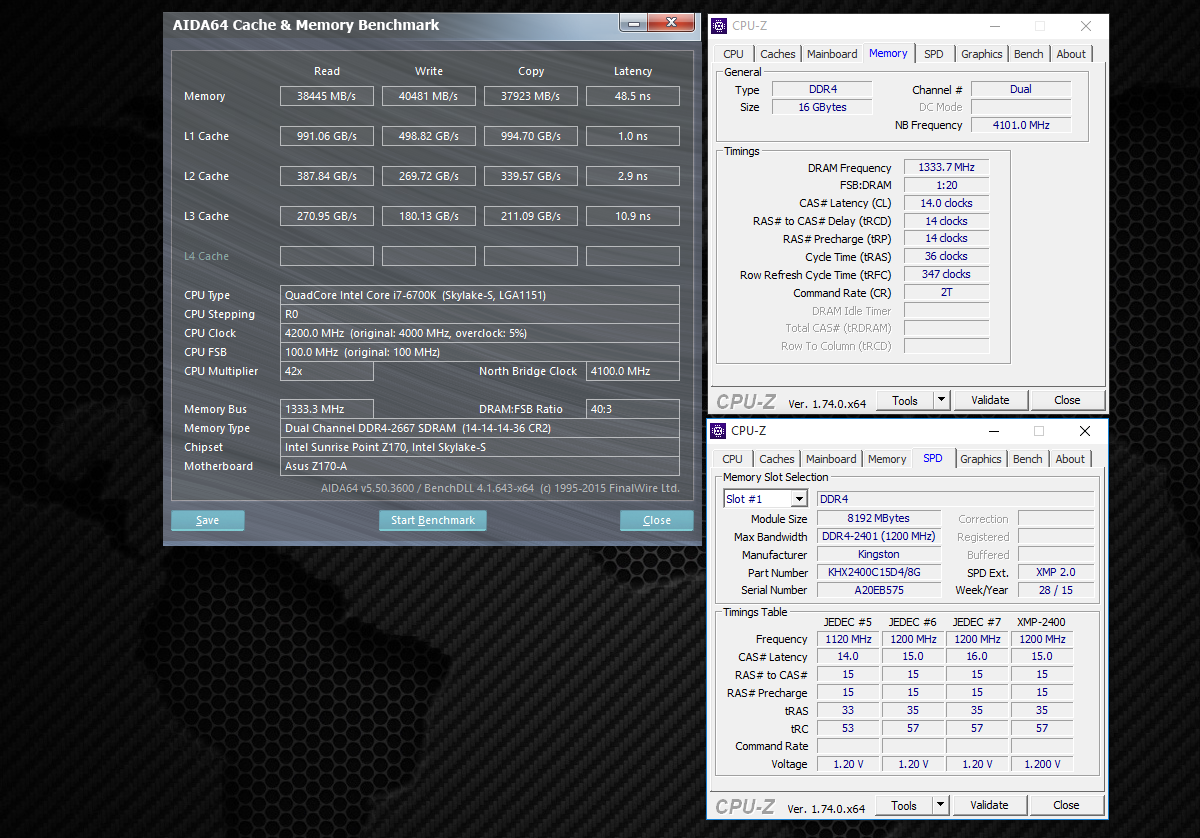Click Memory Type Dual Channel DDR4-2667 field

pyautogui.click(x=480, y=428)
